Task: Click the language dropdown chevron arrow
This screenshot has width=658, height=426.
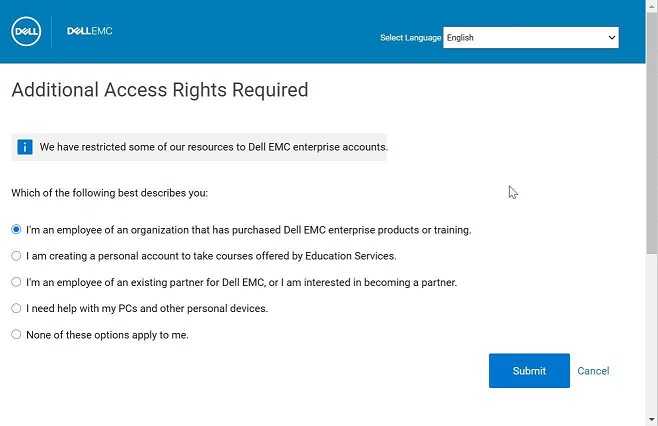Action: pos(611,37)
